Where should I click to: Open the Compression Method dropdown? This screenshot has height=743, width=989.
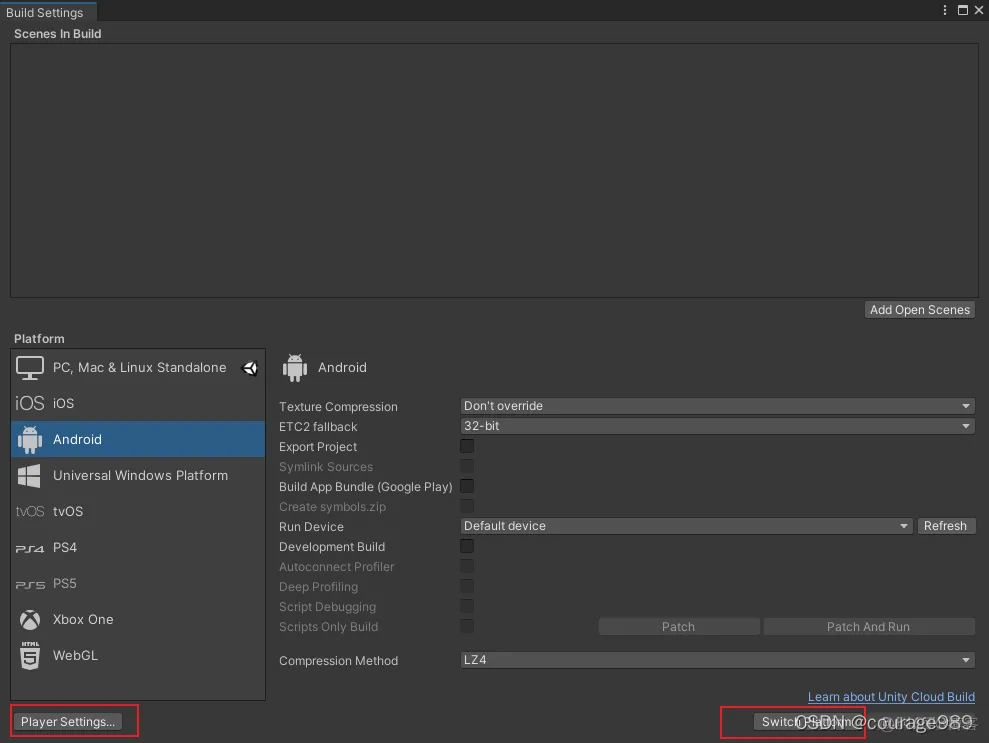[718, 660]
